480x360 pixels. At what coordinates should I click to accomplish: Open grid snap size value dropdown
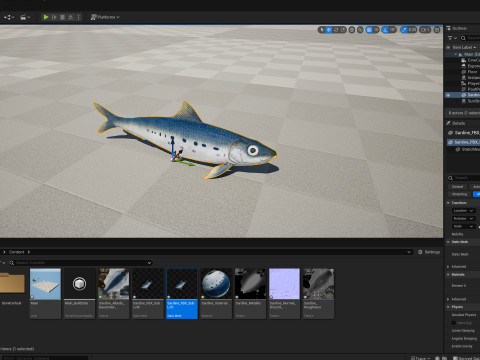pyautogui.click(x=376, y=30)
